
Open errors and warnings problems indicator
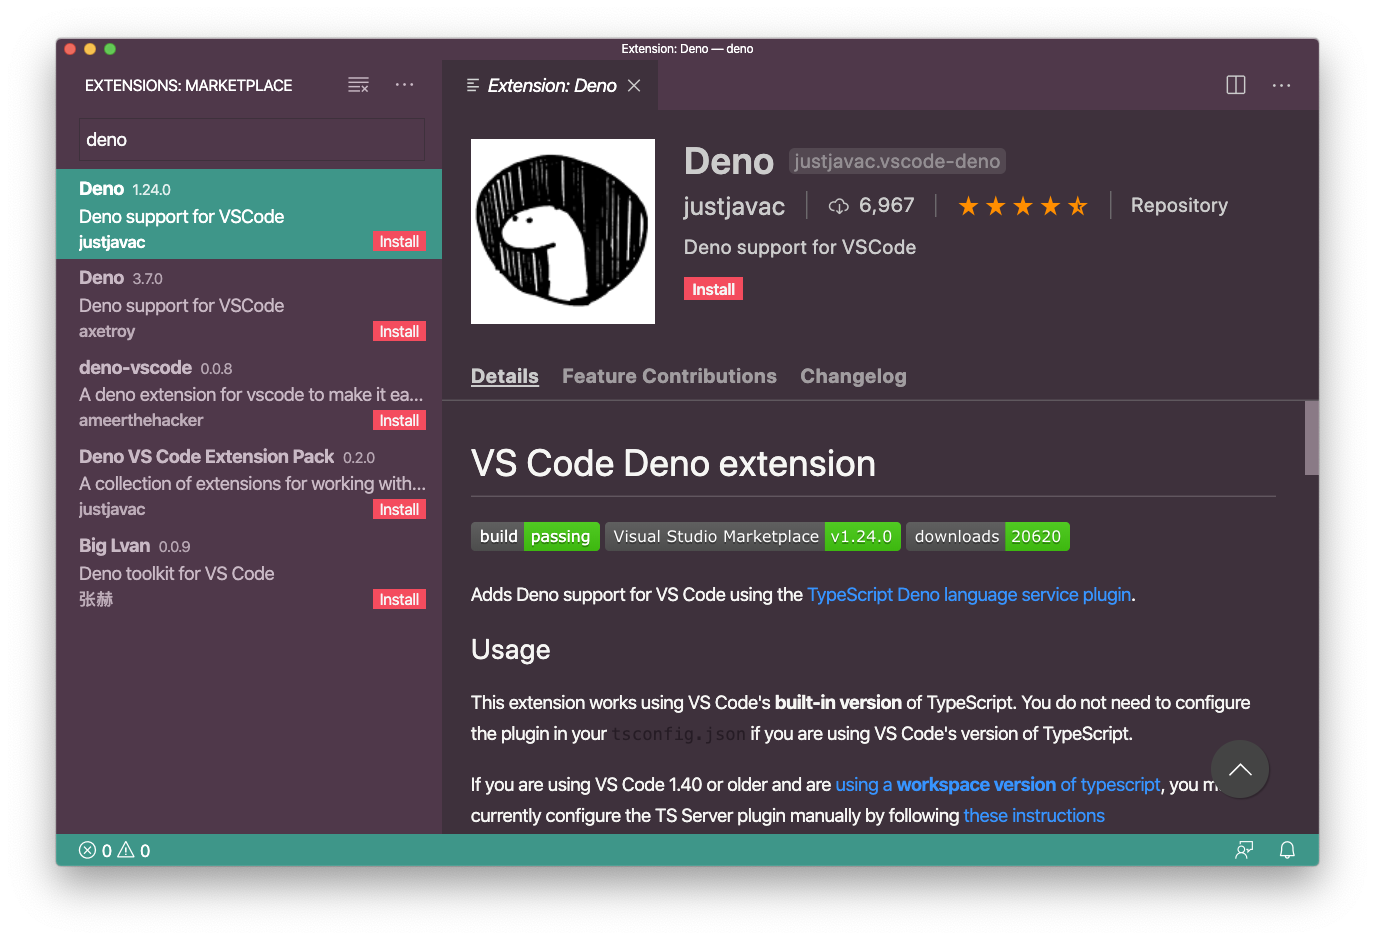[114, 850]
